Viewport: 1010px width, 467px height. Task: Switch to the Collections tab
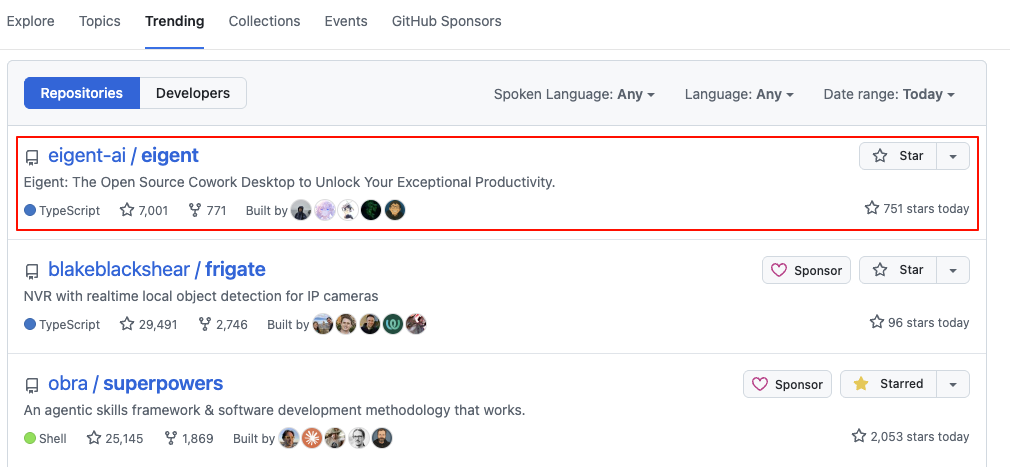tap(264, 21)
